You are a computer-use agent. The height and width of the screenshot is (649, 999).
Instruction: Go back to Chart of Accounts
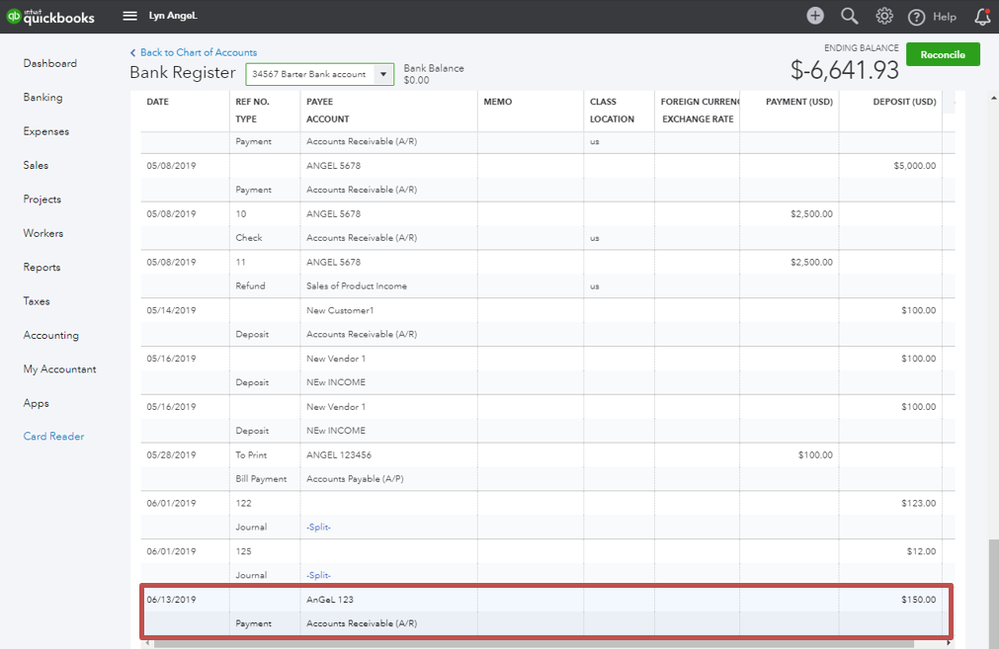tap(194, 52)
